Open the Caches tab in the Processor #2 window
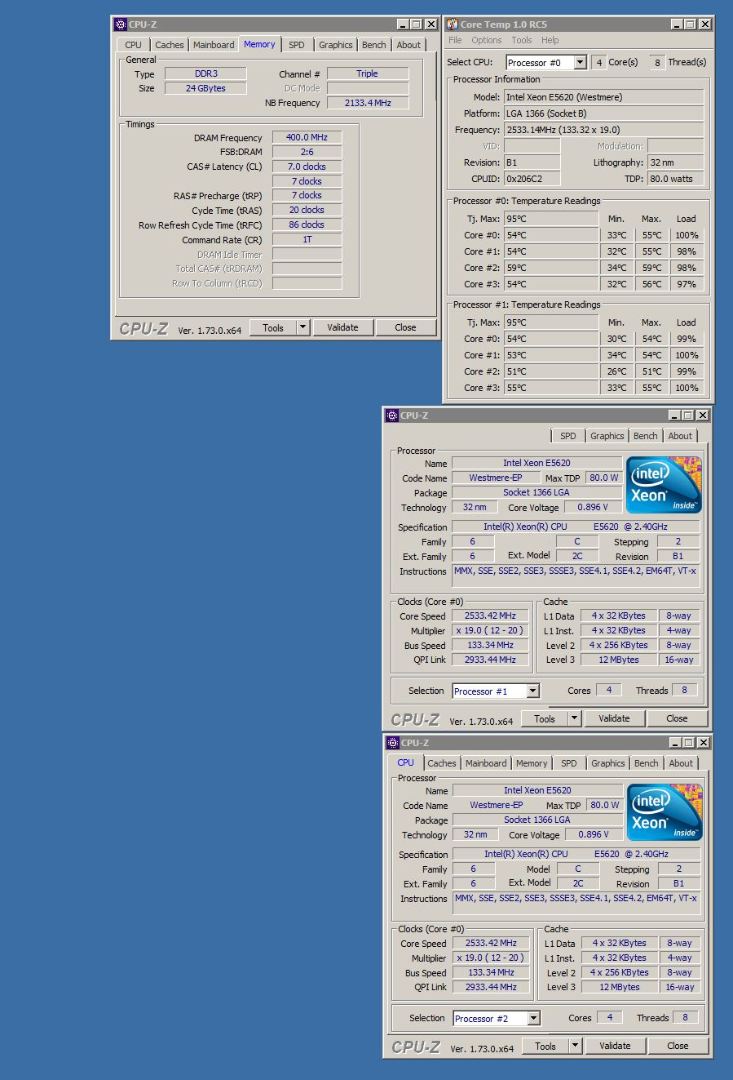Viewport: 733px width, 1080px height. [442, 763]
